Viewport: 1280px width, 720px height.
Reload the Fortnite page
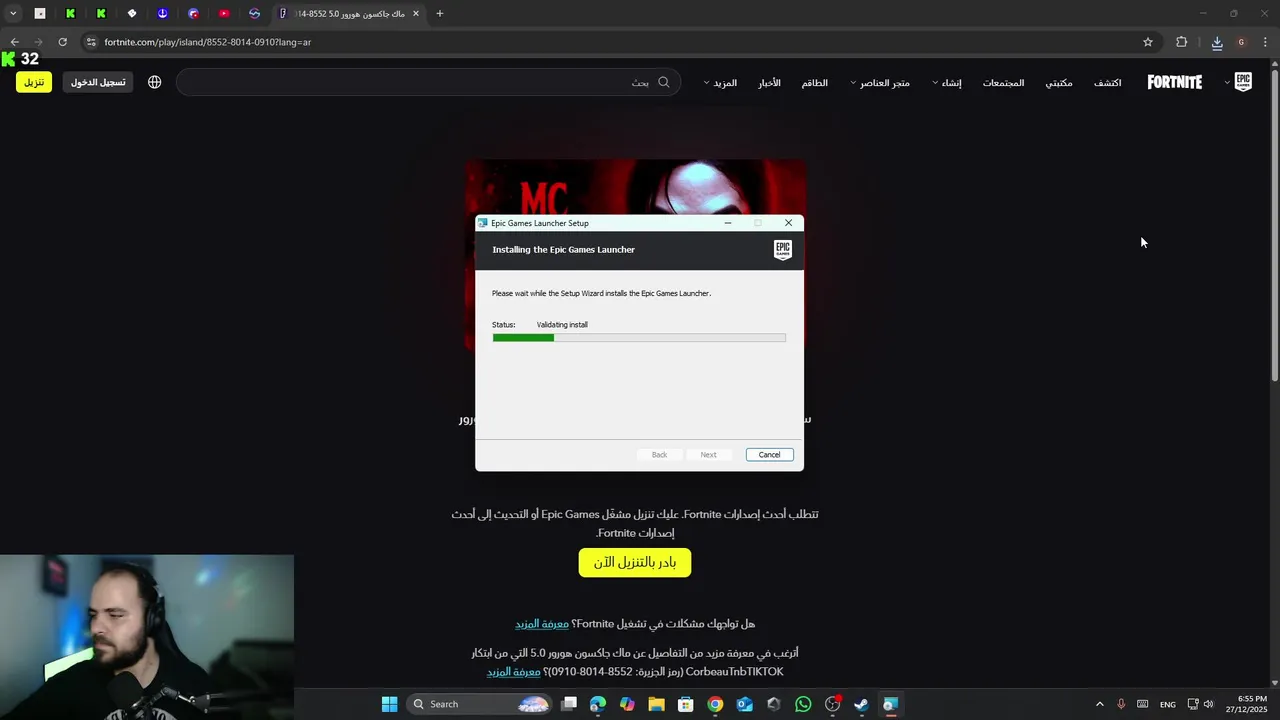pos(62,42)
